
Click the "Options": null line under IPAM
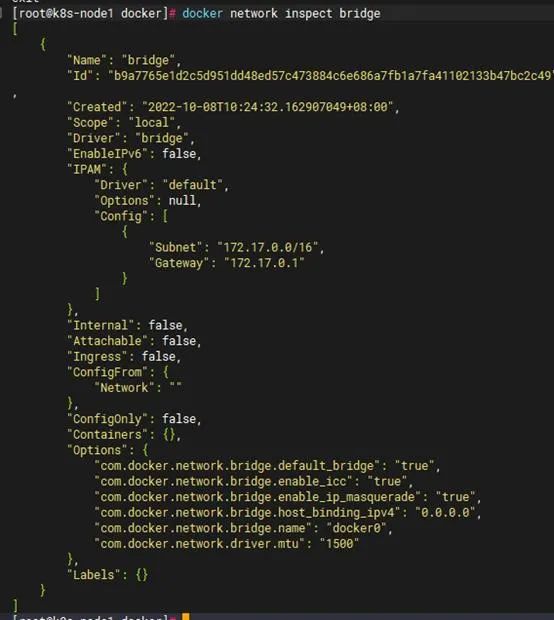click(x=147, y=200)
